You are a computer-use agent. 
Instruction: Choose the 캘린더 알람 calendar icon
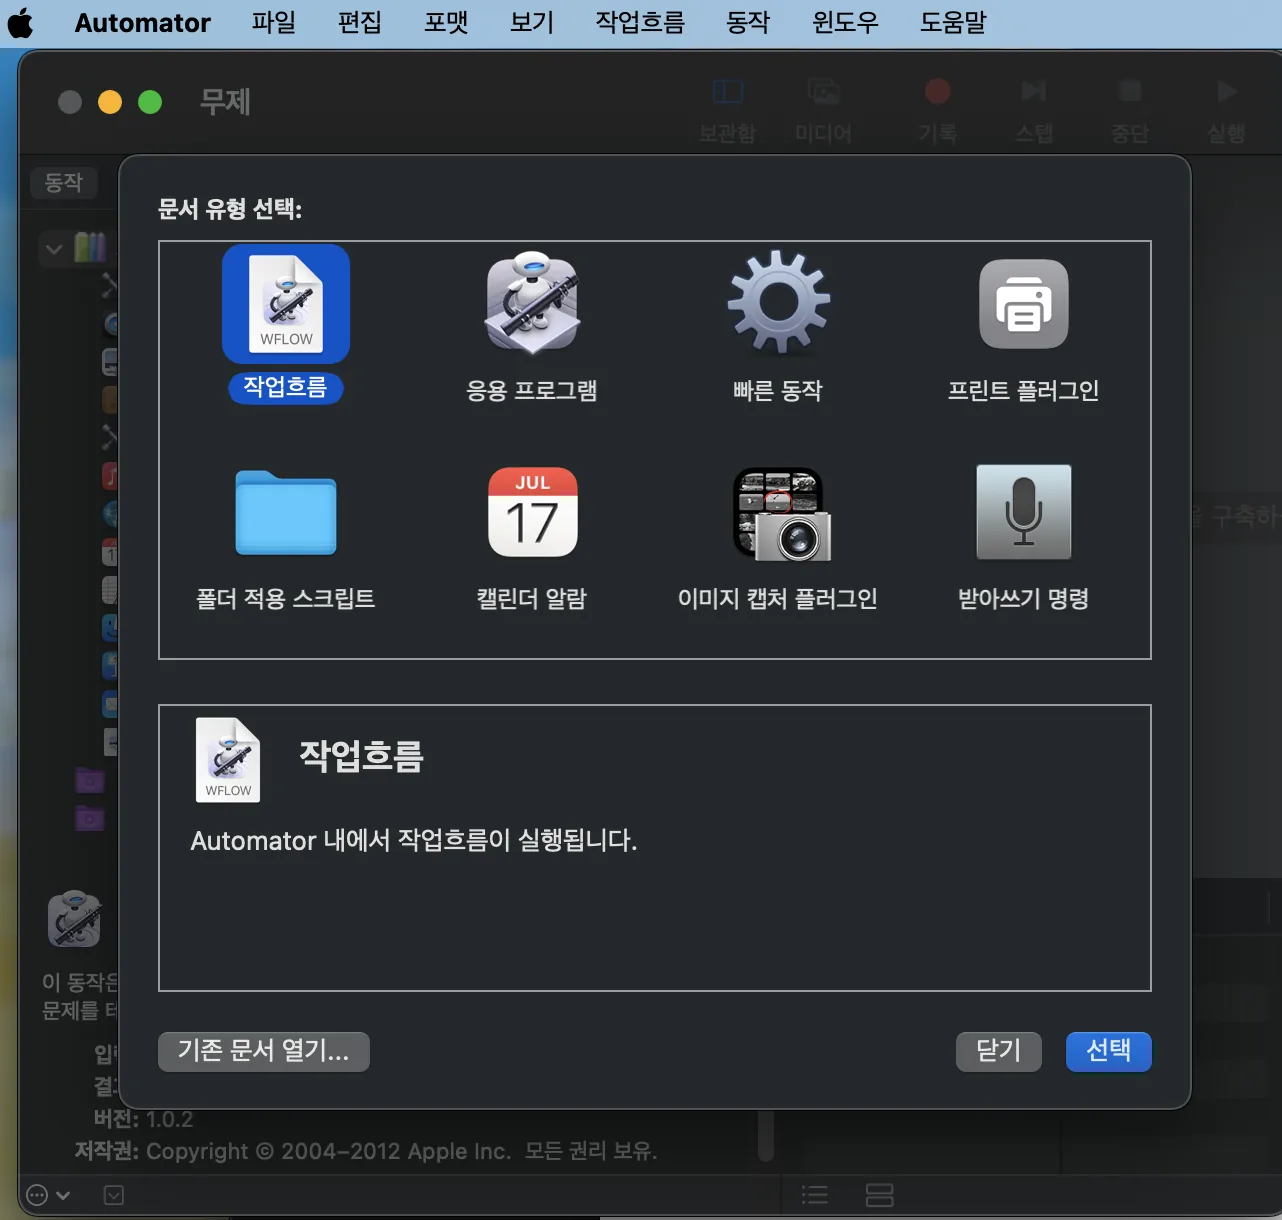pos(532,512)
